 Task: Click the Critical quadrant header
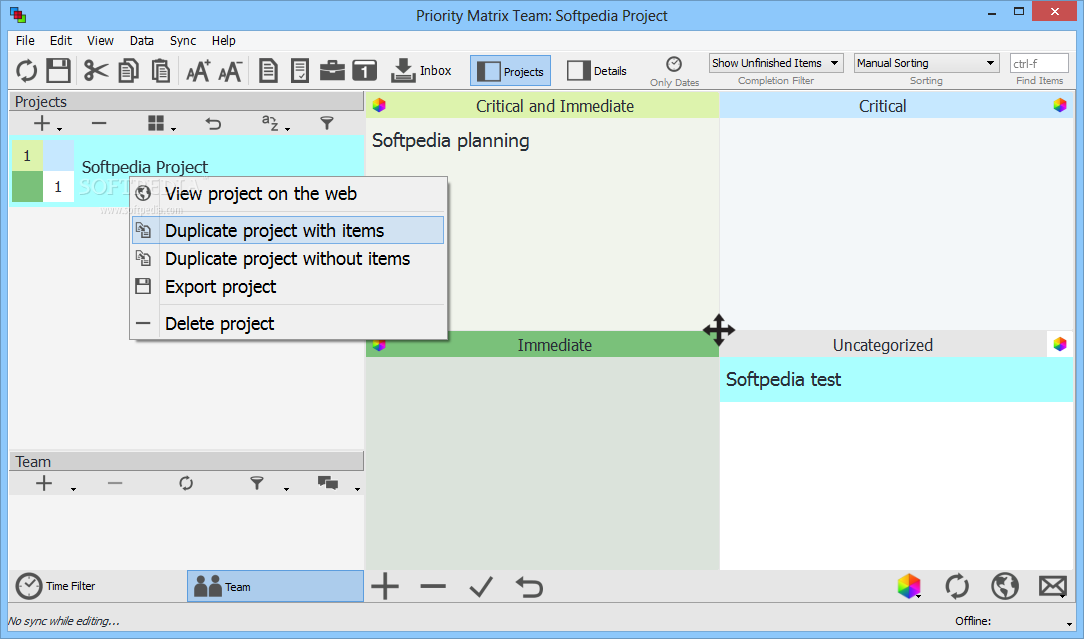[x=882, y=106]
